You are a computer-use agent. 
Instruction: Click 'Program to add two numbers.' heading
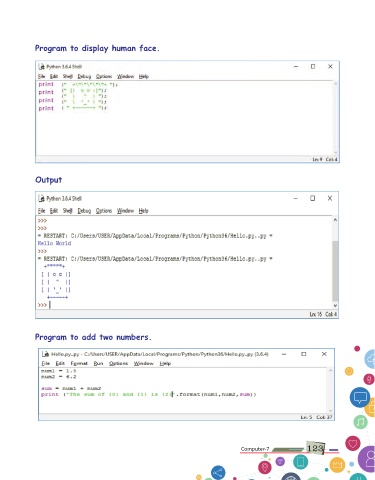click(93, 337)
